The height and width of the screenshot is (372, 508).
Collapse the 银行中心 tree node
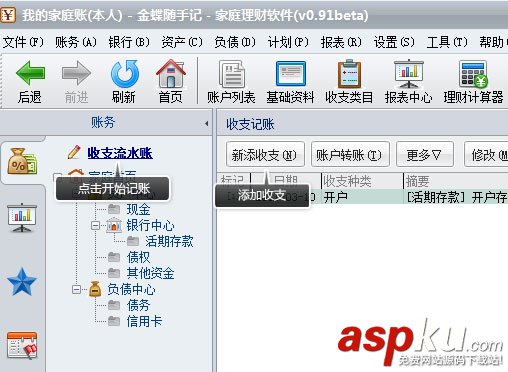point(95,226)
